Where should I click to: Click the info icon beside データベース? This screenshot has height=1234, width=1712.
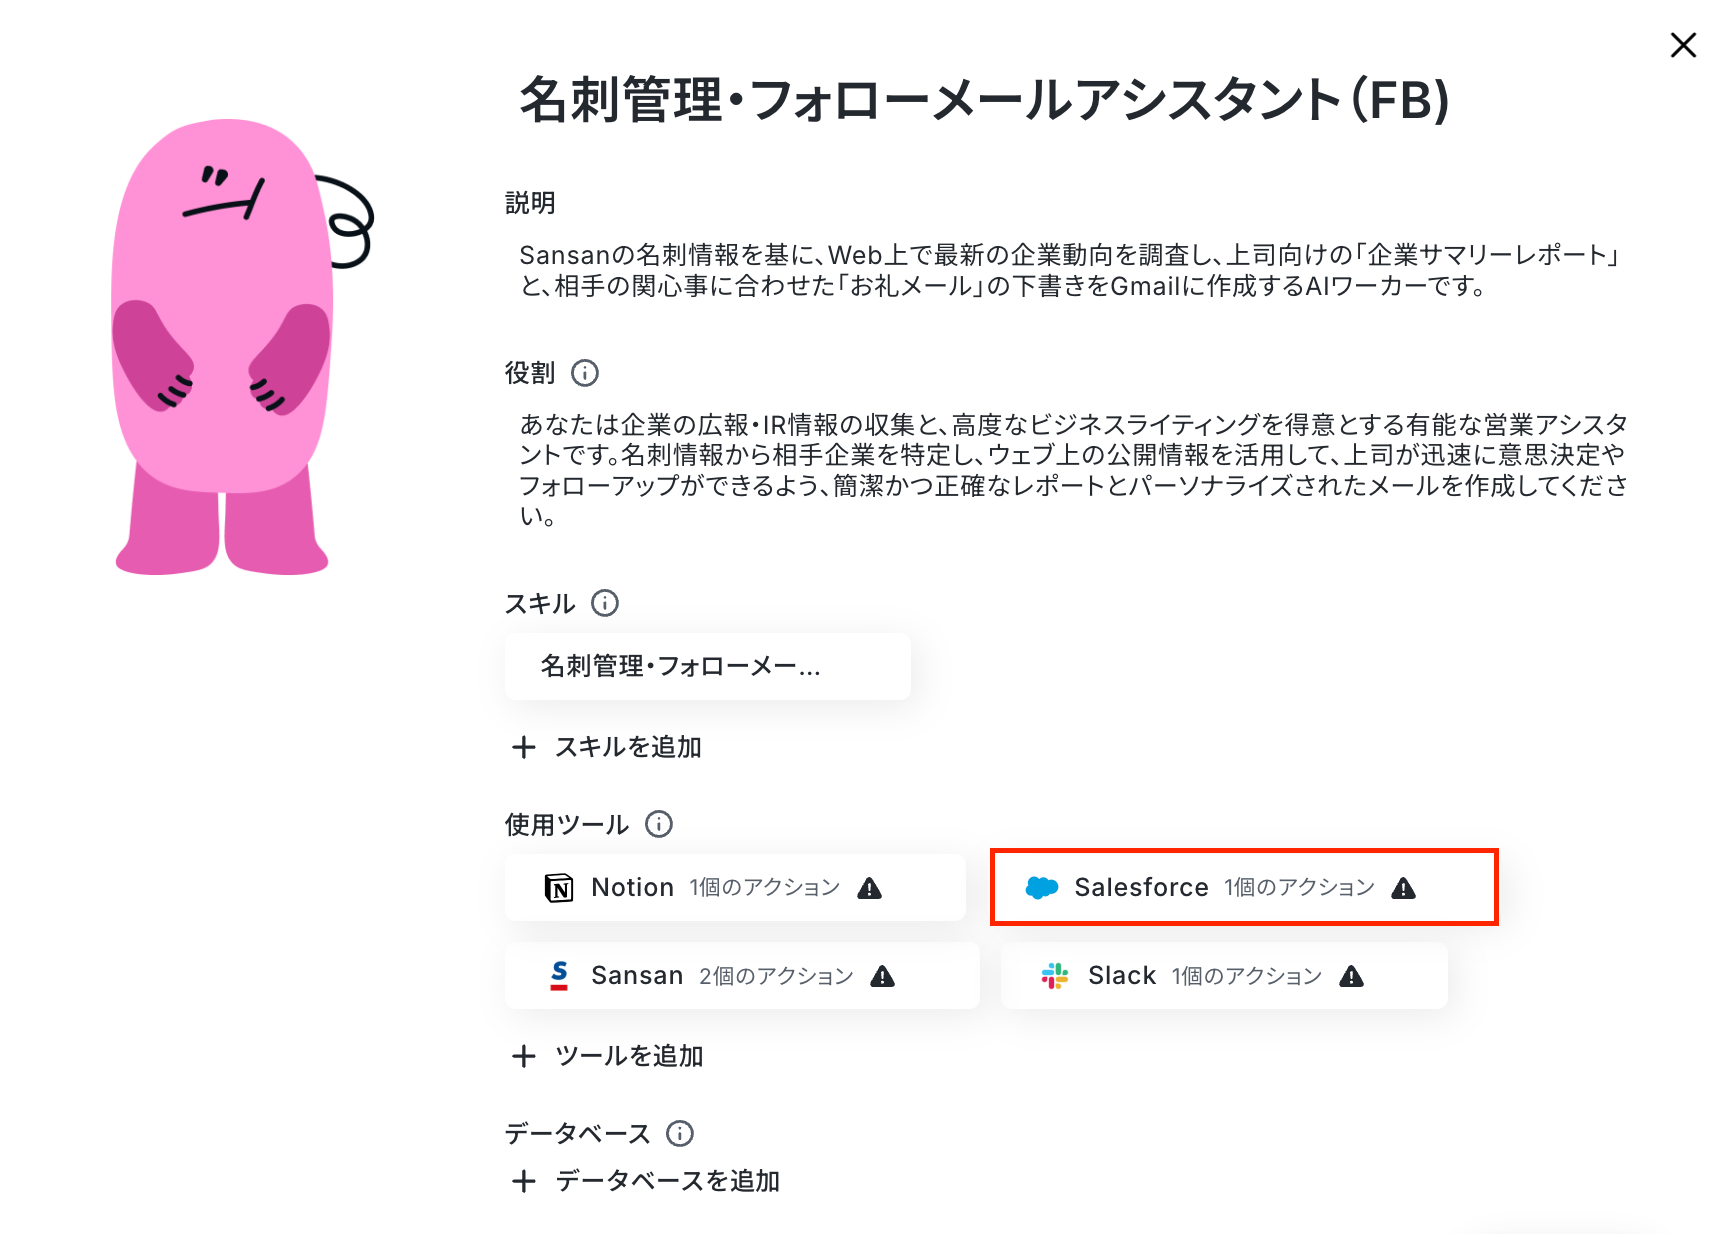click(x=680, y=1133)
